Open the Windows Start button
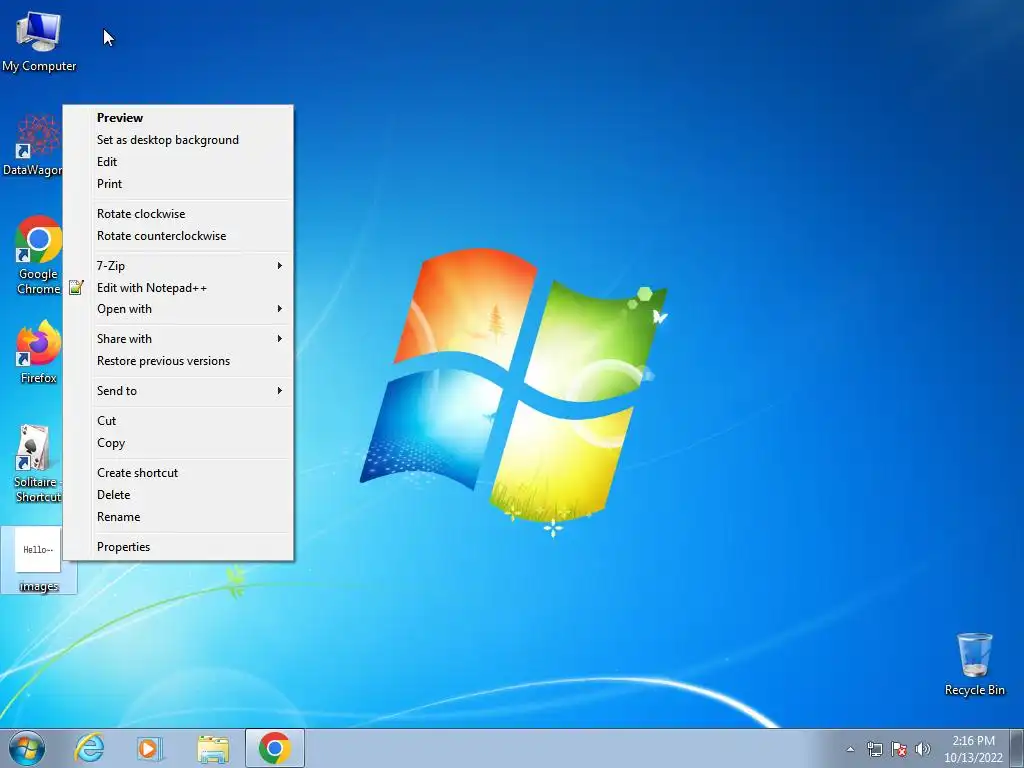The image size is (1024, 768). point(27,748)
